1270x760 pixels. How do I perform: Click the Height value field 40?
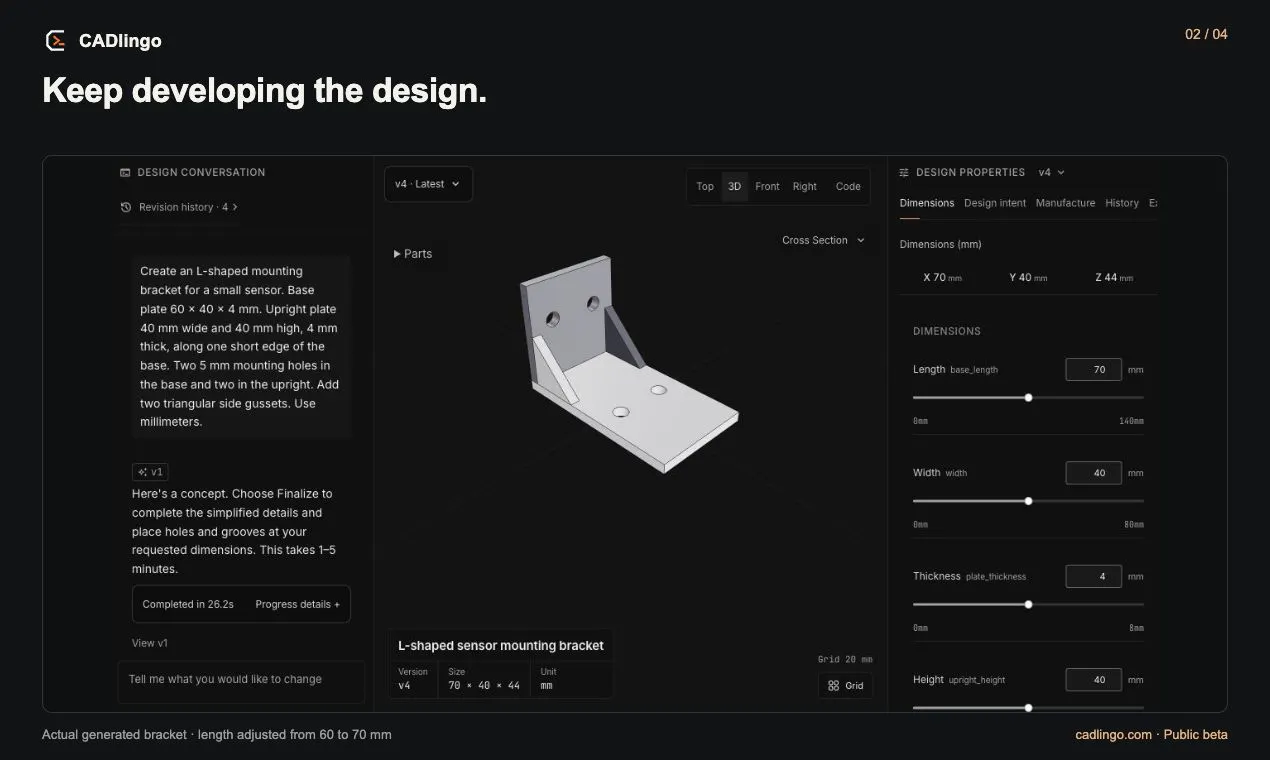(x=1093, y=680)
